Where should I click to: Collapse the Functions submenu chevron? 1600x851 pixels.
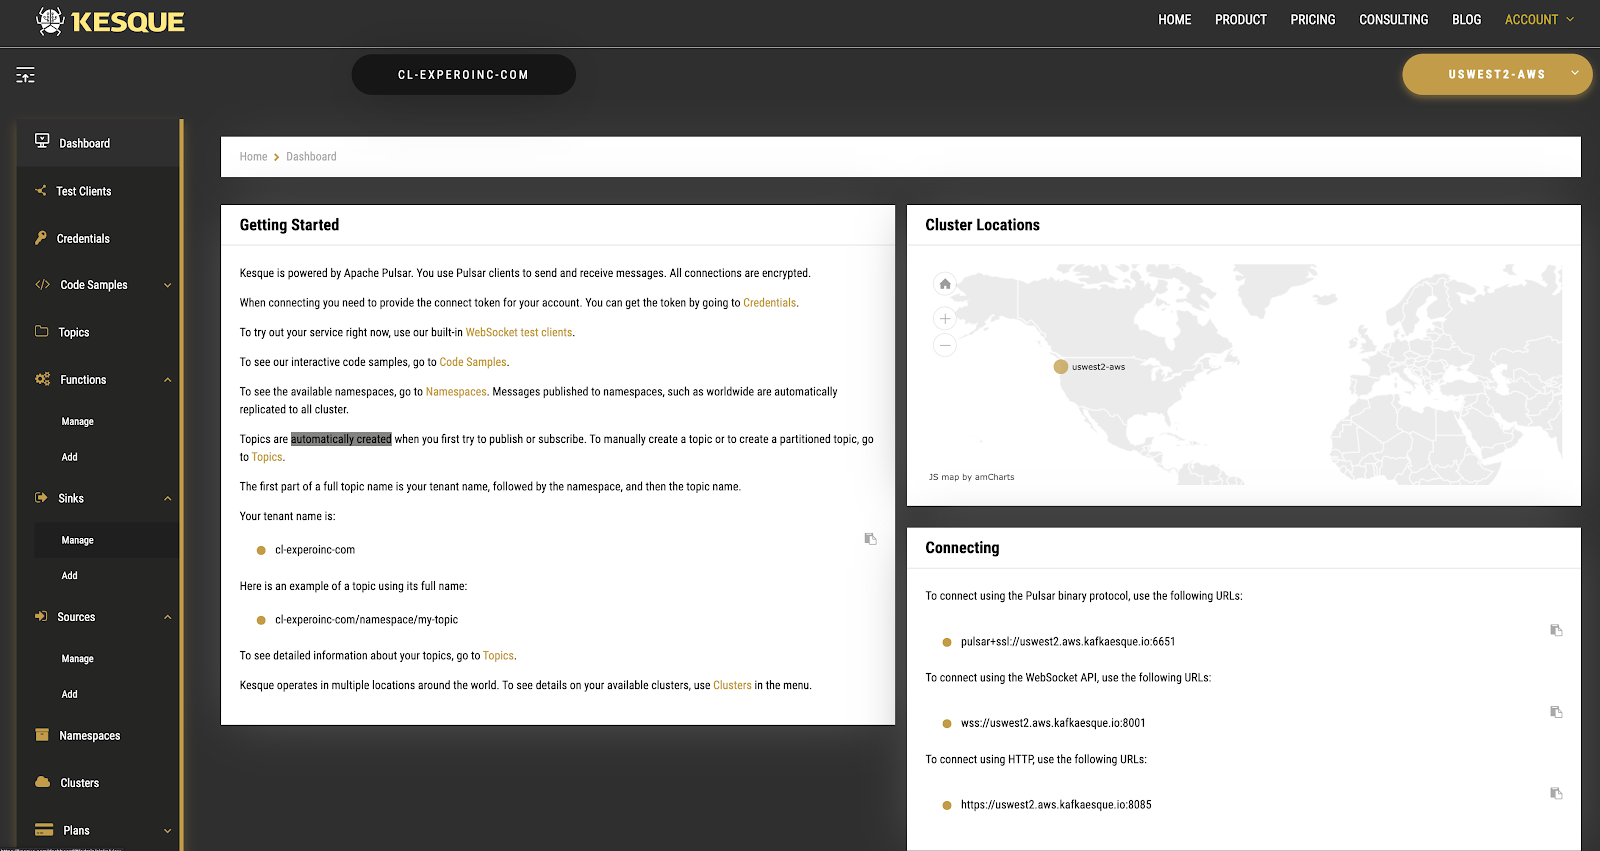[168, 380]
